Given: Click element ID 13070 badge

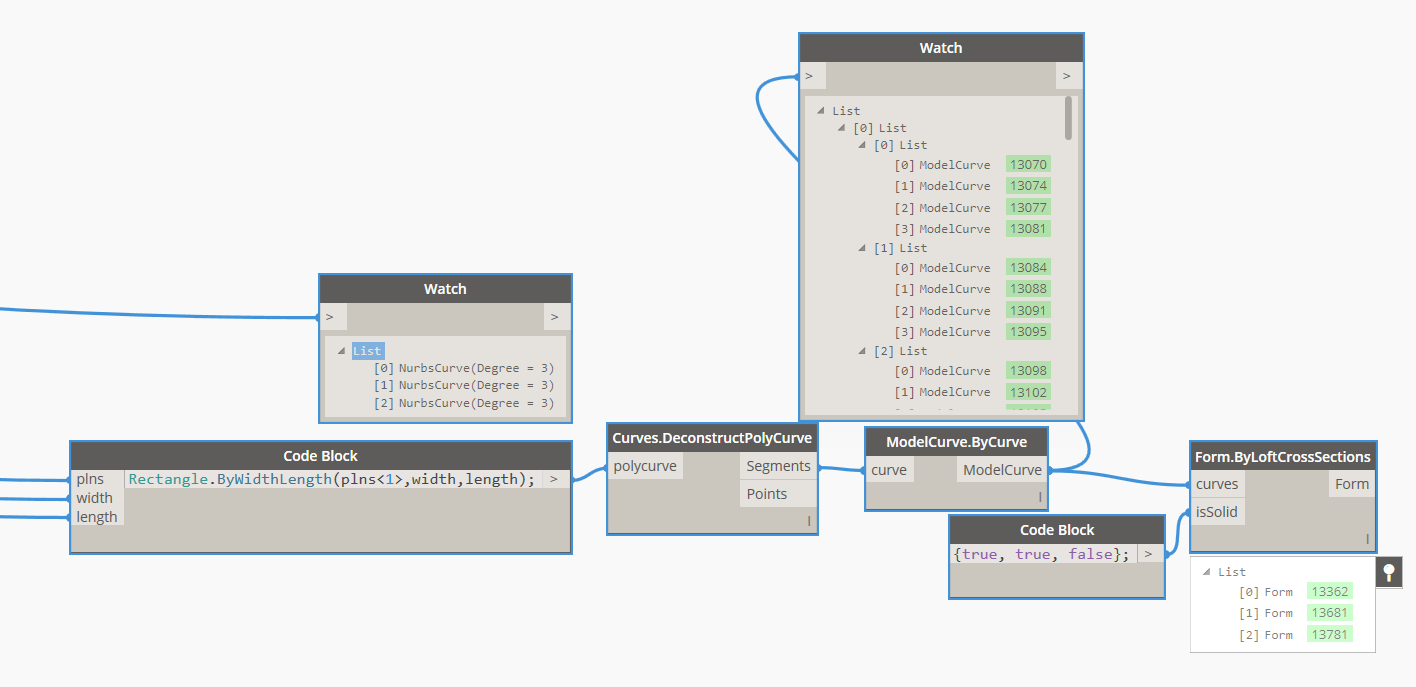Looking at the screenshot, I should (1028, 165).
